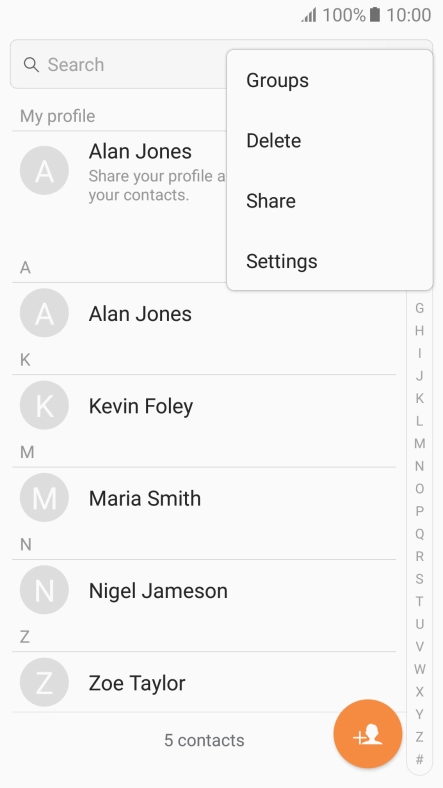Click the search magnifier icon
The height and width of the screenshot is (788, 443).
[x=31, y=65]
